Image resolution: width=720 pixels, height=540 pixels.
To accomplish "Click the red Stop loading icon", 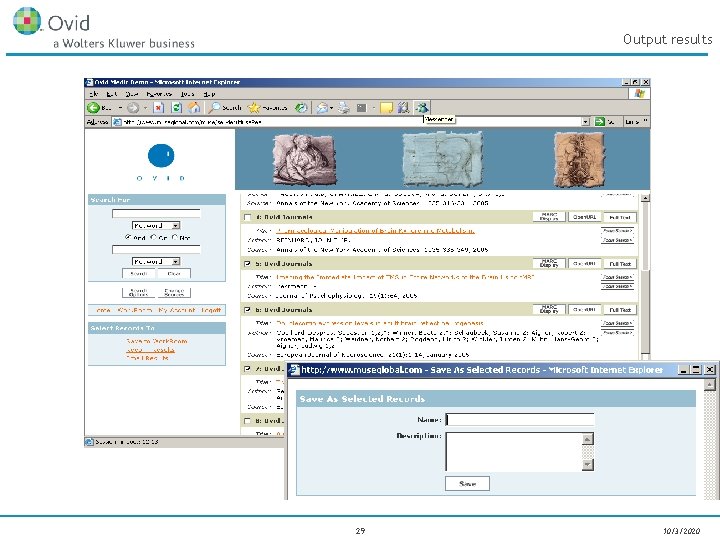I will tap(158, 108).
